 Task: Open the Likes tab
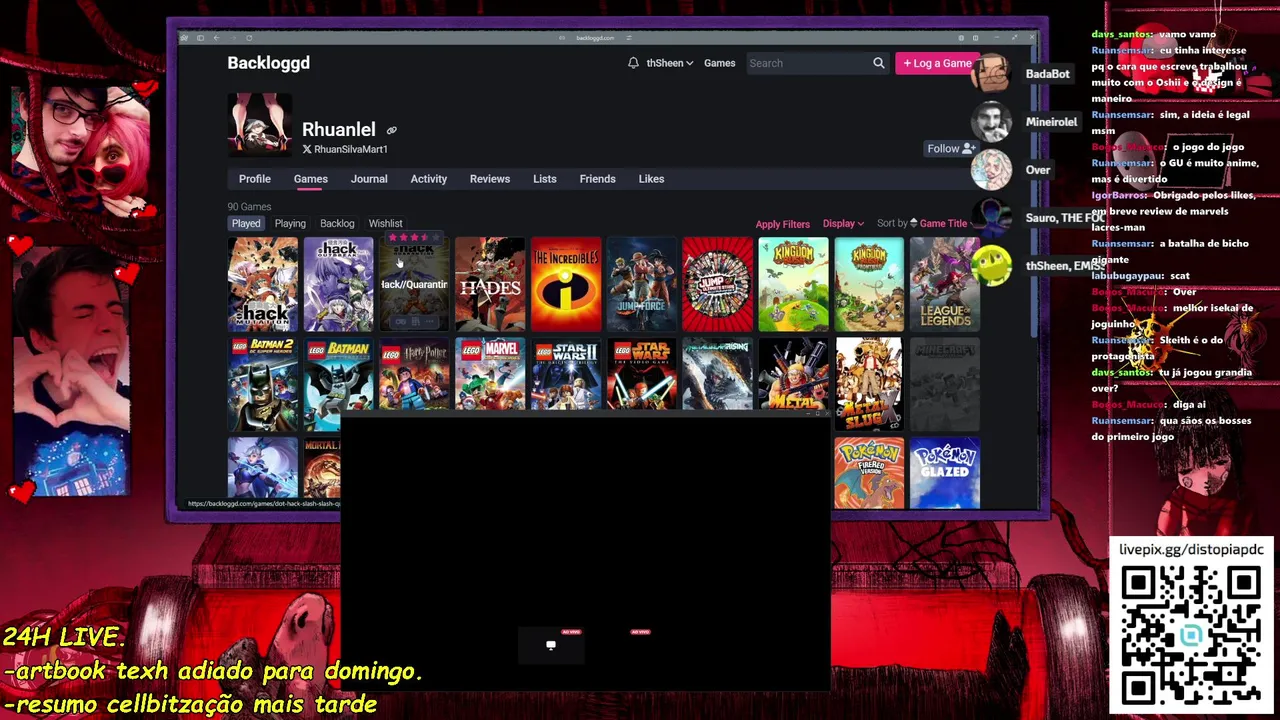pyautogui.click(x=651, y=179)
